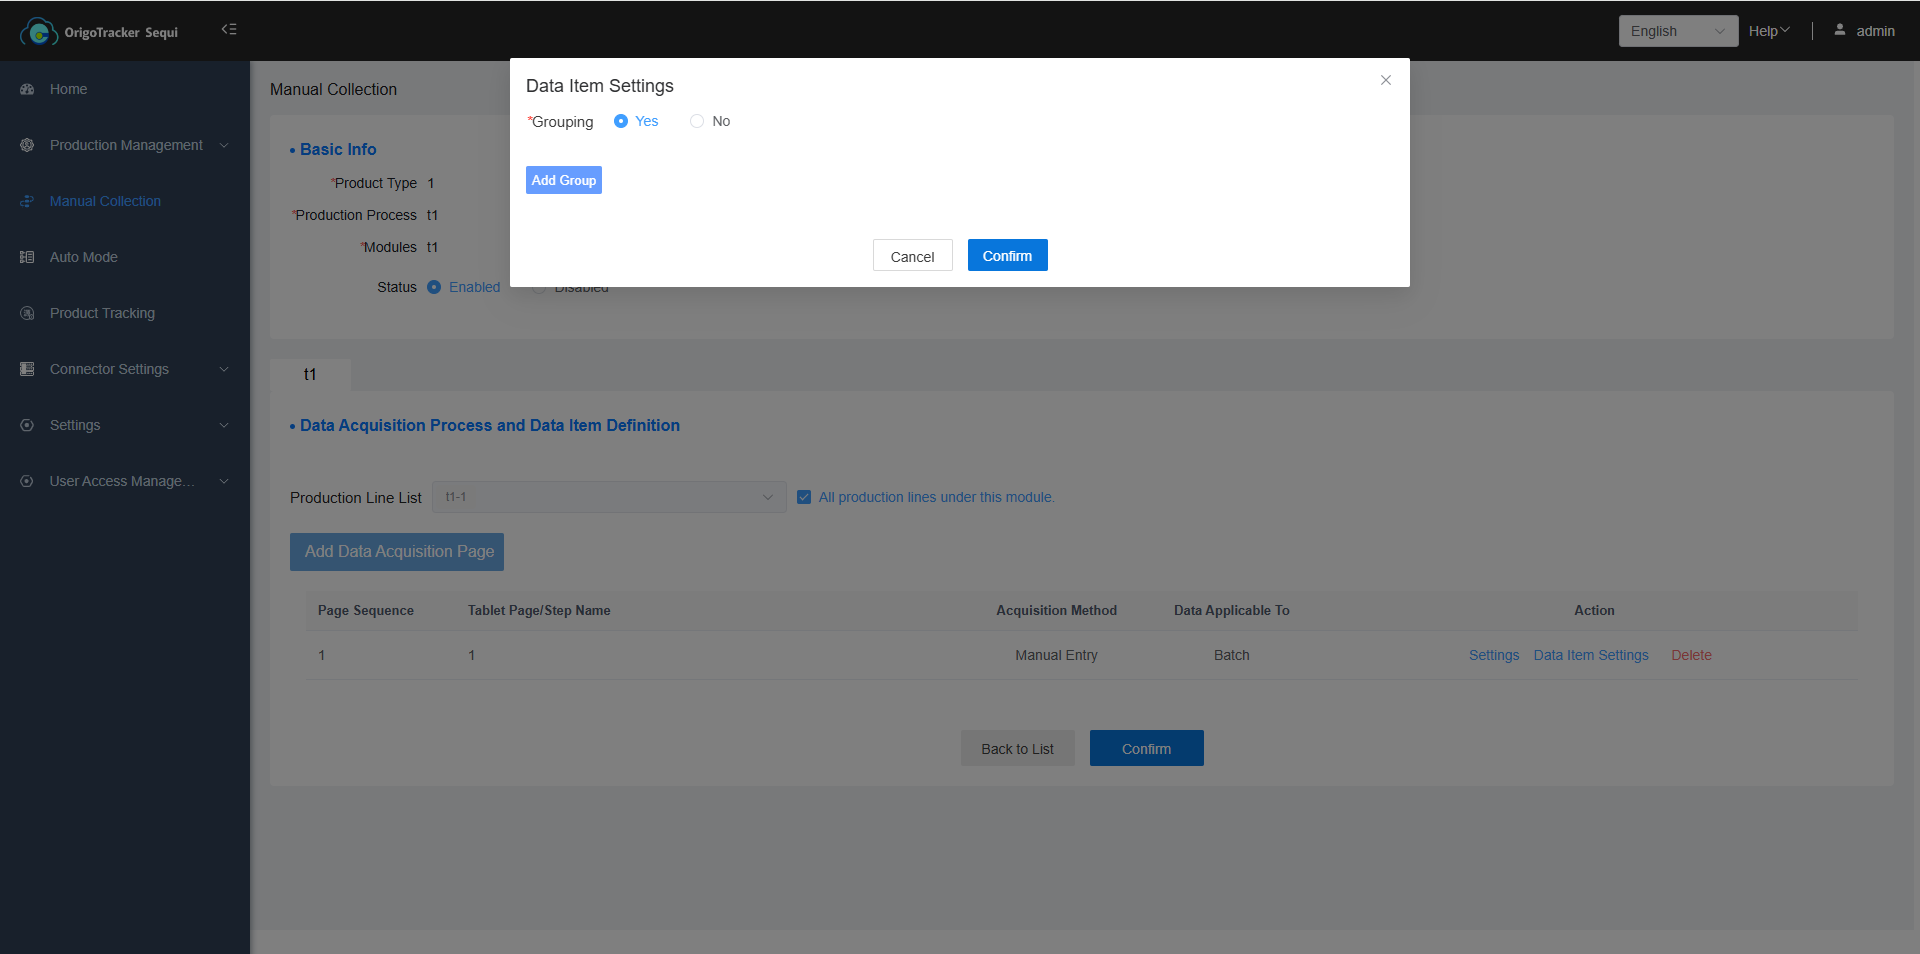This screenshot has height=954, width=1920.
Task: Click the Home icon in sidebar
Action: [27, 89]
